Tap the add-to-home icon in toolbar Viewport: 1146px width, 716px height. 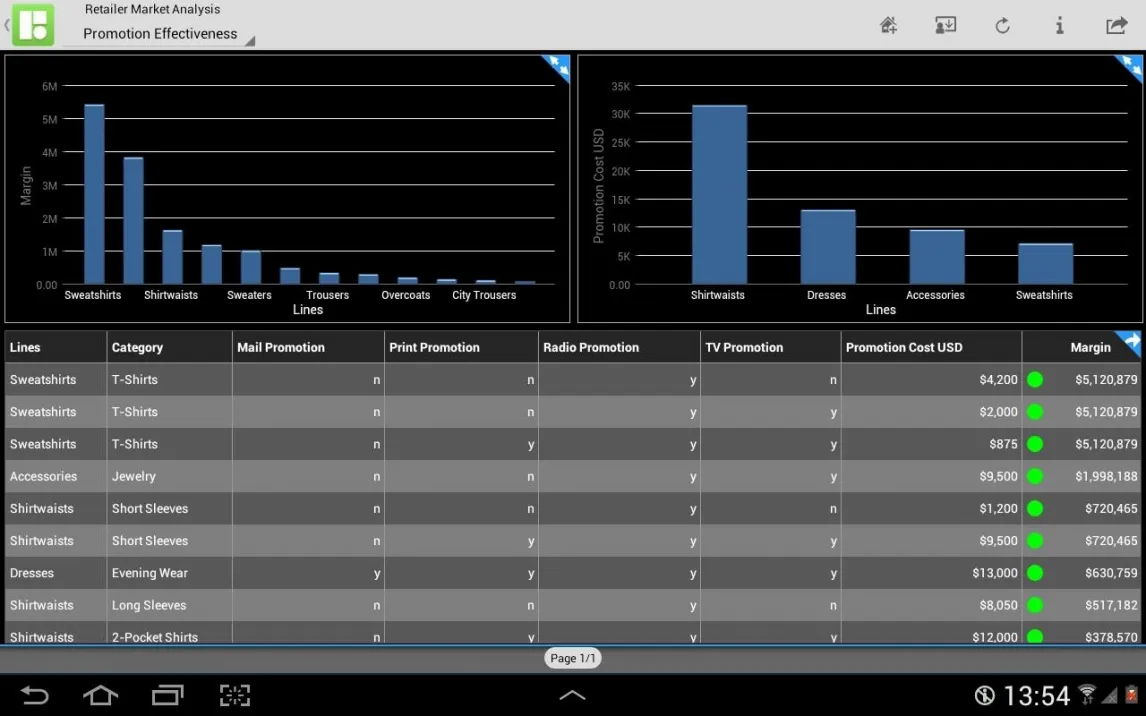[x=888, y=26]
